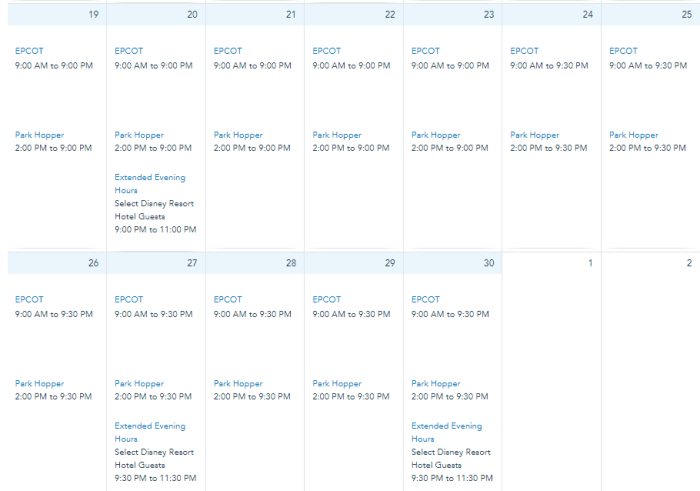This screenshot has width=700, height=491.
Task: Click the date number 24 header
Action: (587, 15)
